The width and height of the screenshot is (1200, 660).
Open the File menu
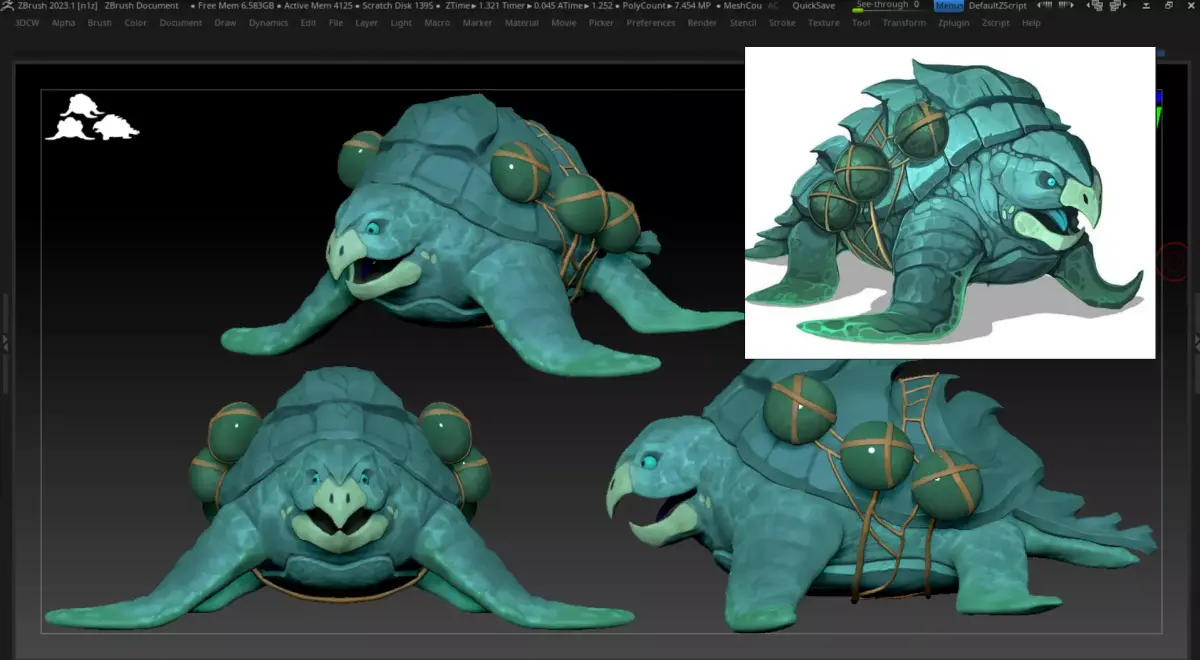336,23
